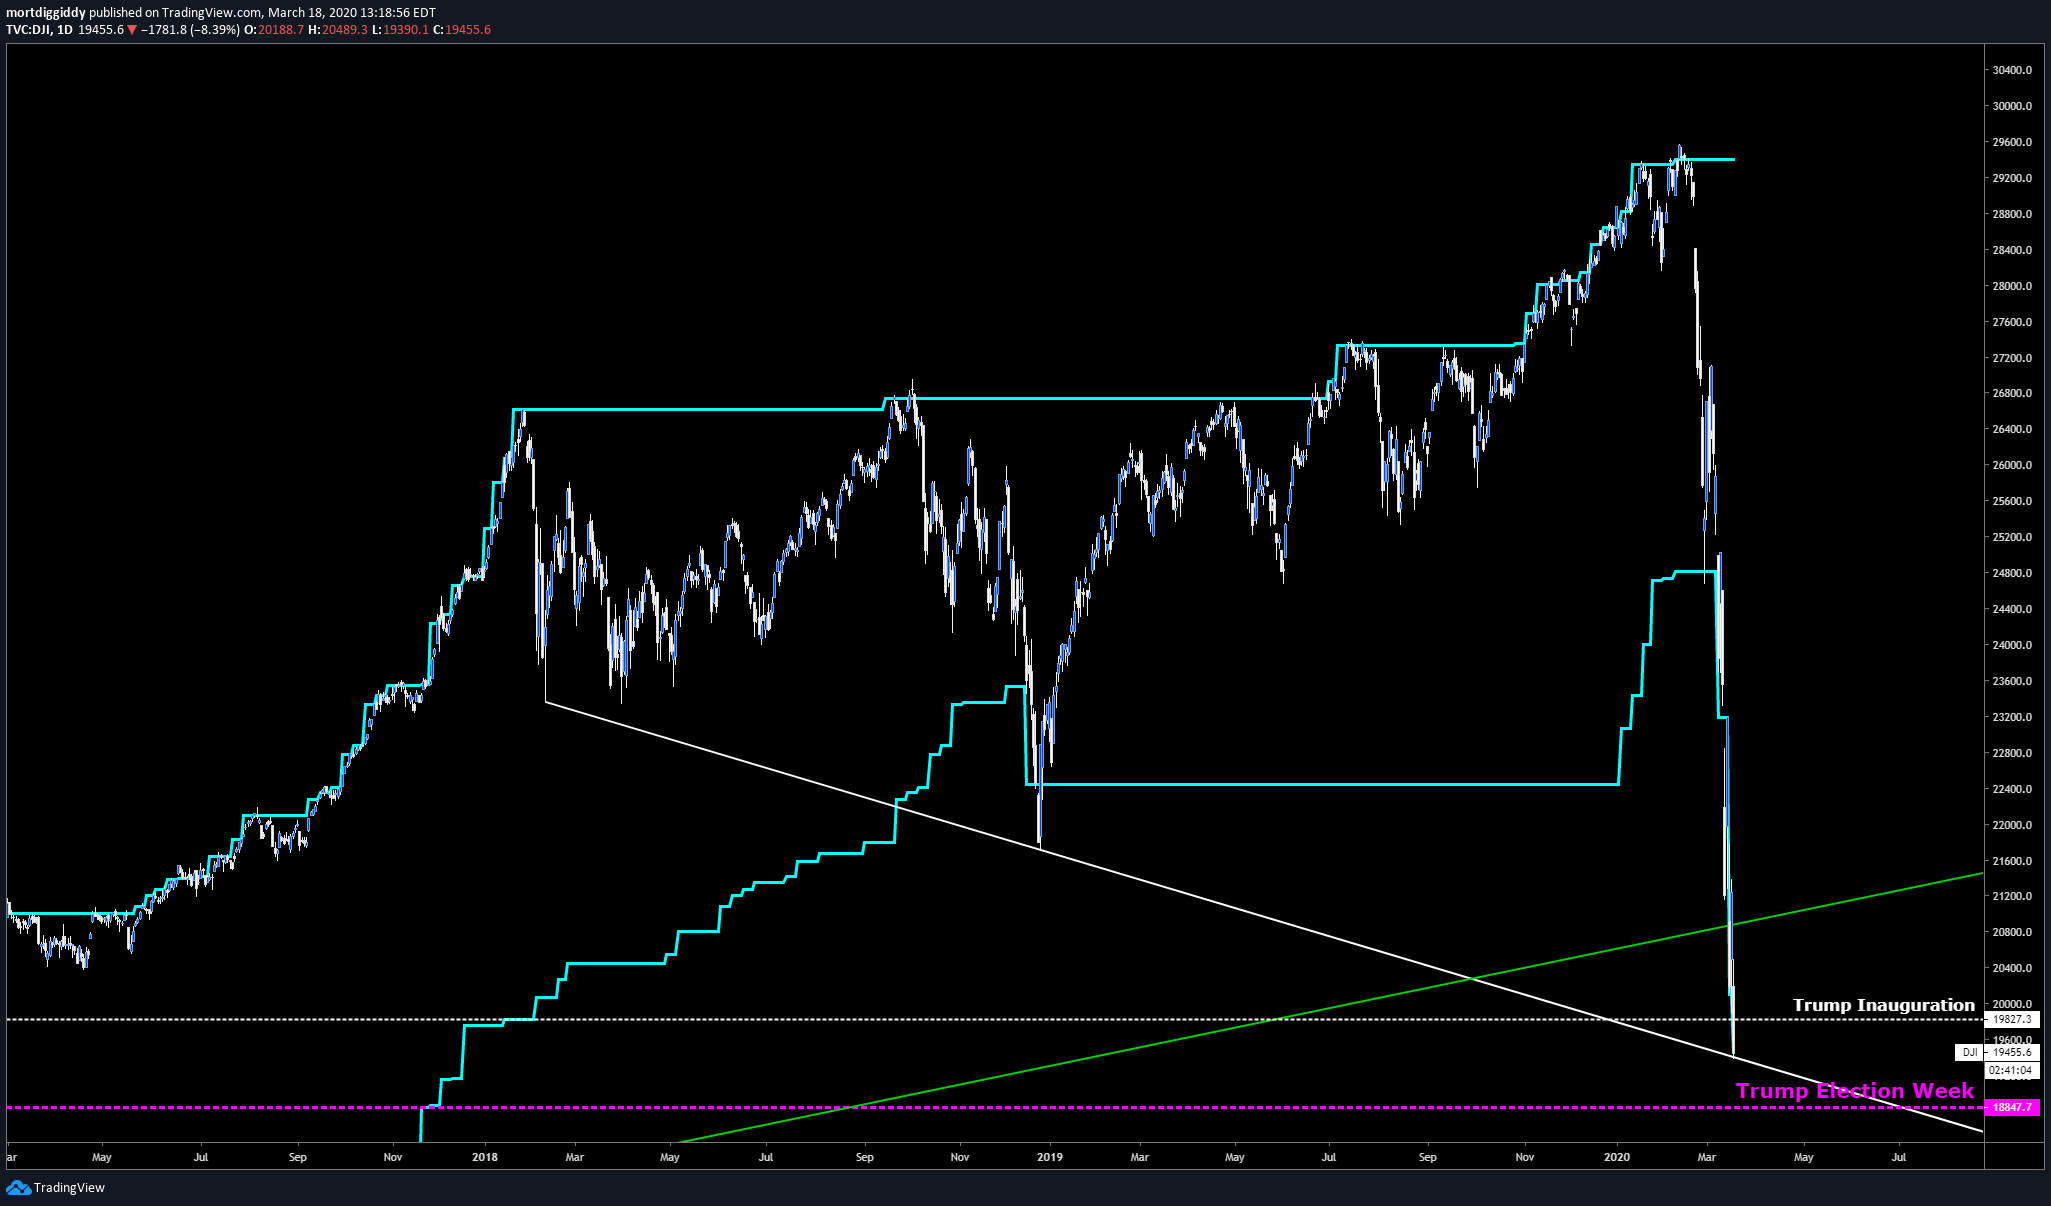
Task: Select the Trump Election Week text annotation
Action: click(x=1855, y=1091)
